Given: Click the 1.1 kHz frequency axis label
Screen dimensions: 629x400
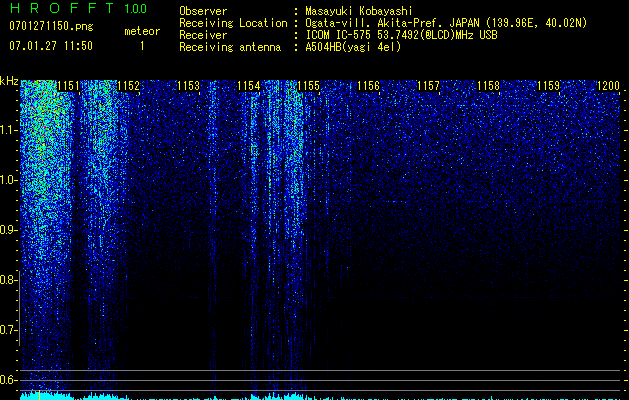Looking at the screenshot, I should (x=8, y=130).
